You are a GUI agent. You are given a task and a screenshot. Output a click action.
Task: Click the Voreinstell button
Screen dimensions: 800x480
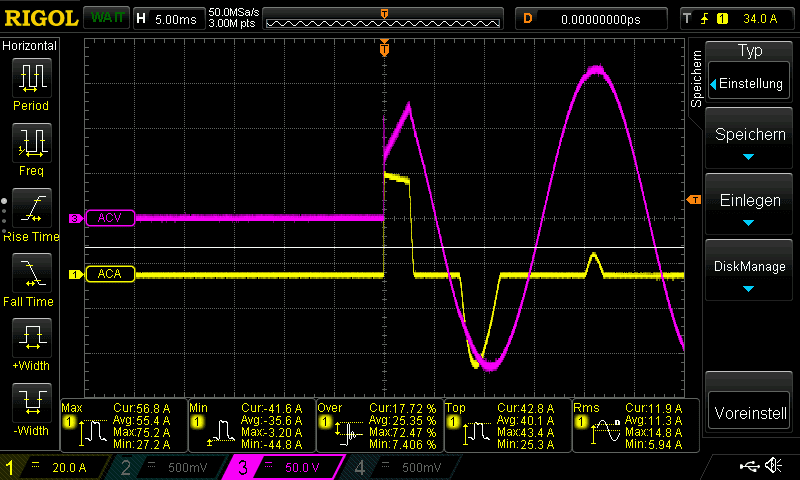(x=748, y=412)
